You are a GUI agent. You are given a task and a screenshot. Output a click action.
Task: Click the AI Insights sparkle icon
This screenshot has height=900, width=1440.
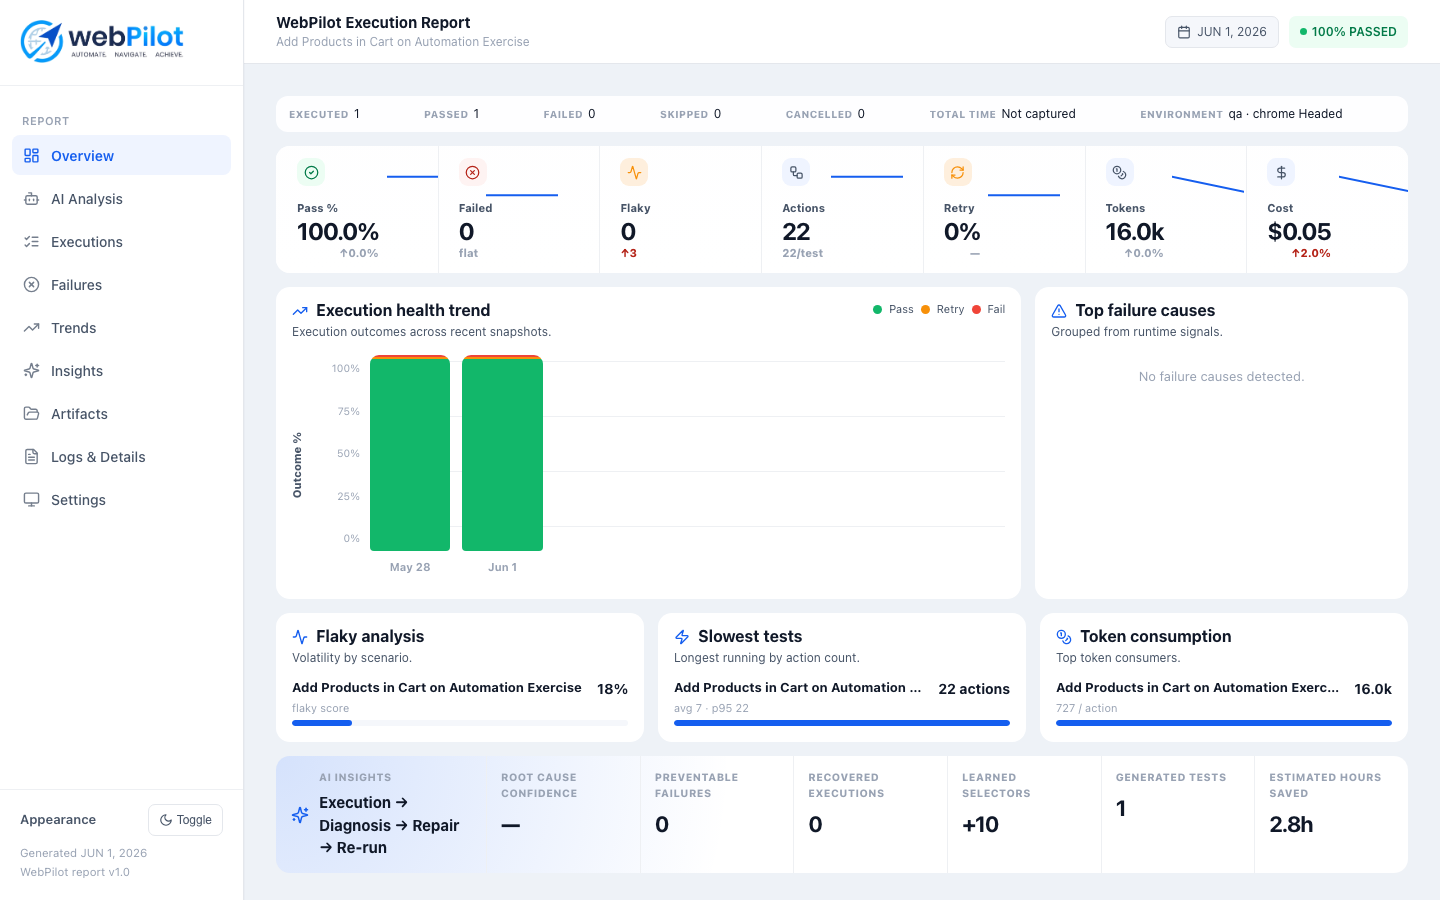pos(300,815)
